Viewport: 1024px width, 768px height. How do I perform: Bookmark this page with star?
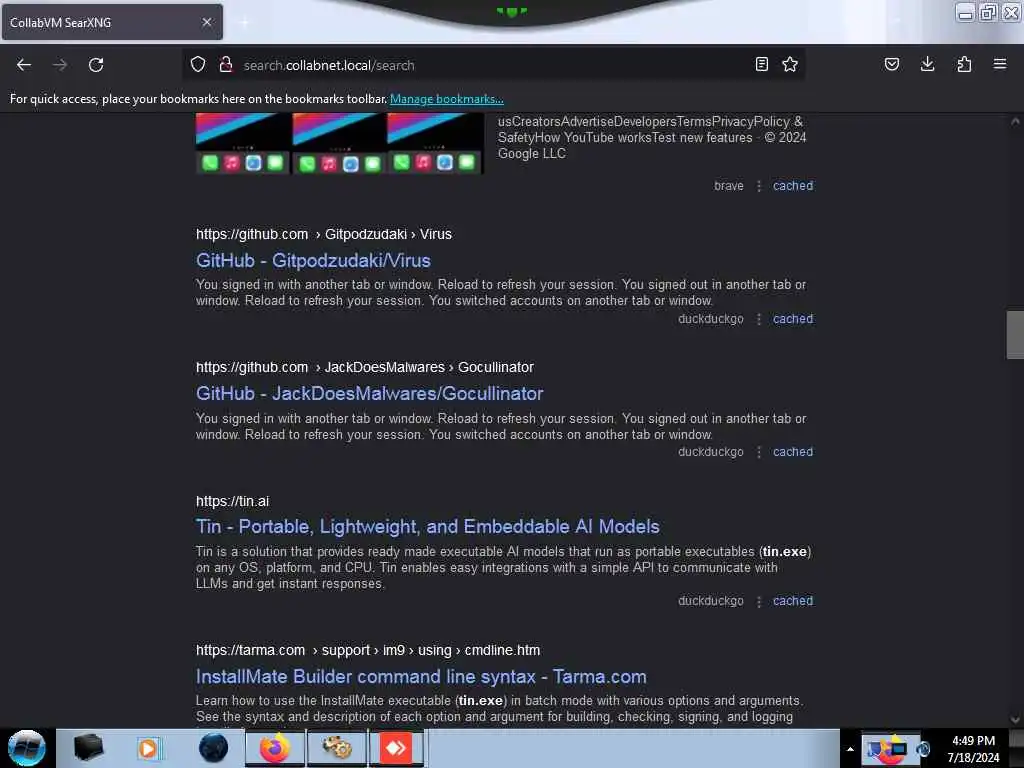(x=790, y=64)
